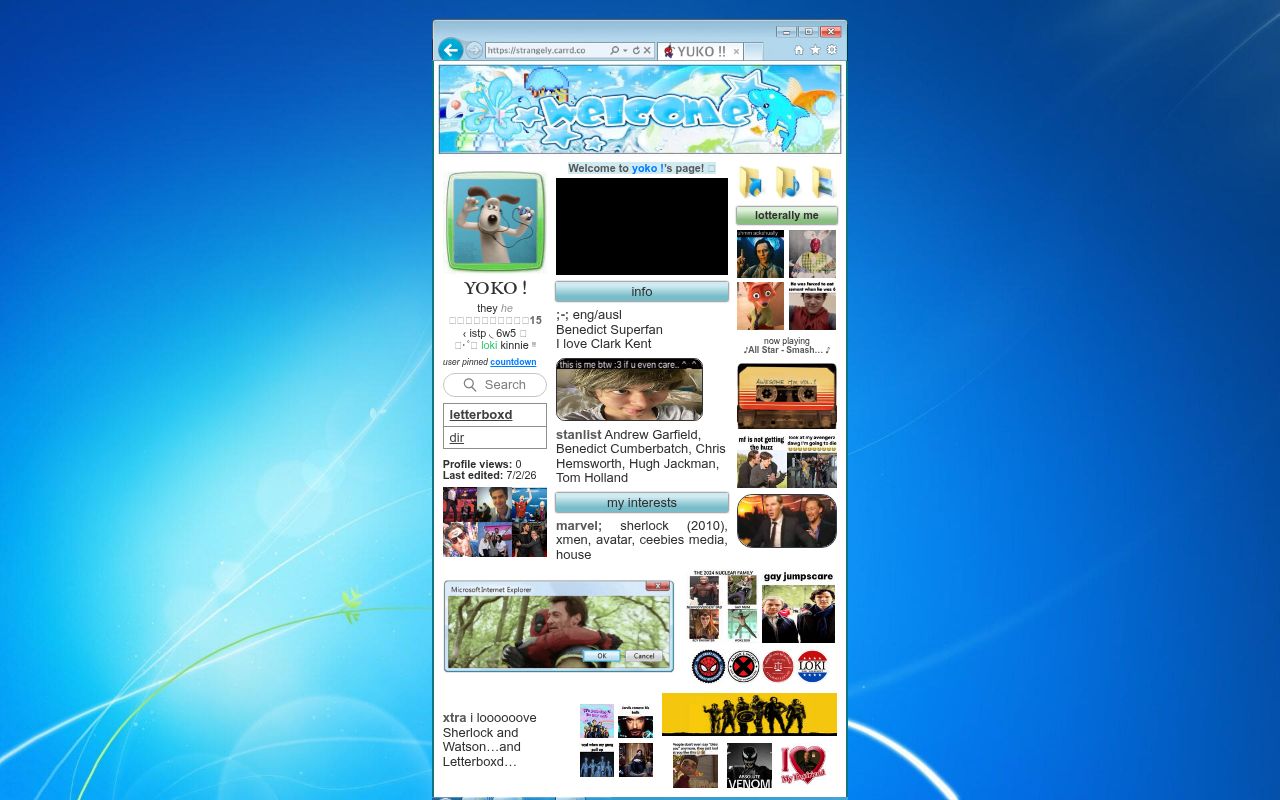
Task: Click the 'forced to eat cement' meme thumbnail
Action: click(x=812, y=306)
